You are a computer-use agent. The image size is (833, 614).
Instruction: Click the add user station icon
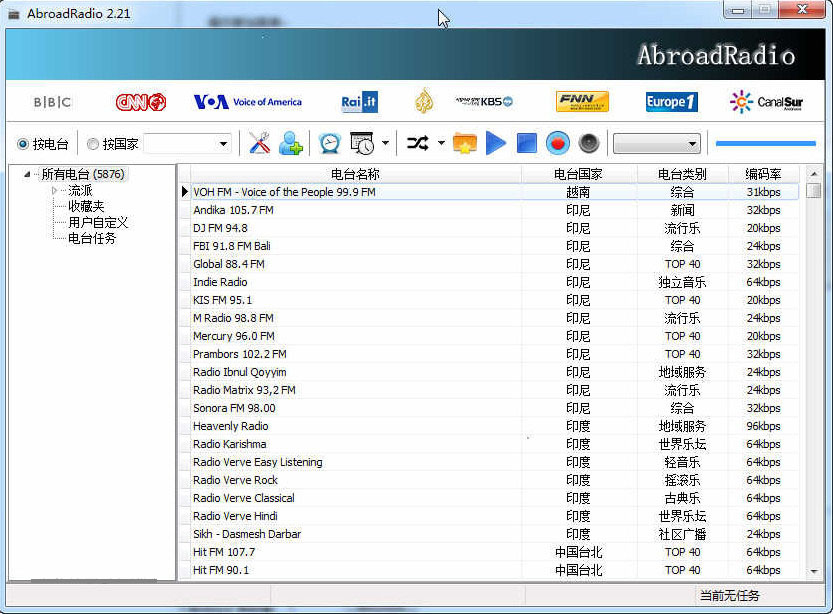[291, 144]
